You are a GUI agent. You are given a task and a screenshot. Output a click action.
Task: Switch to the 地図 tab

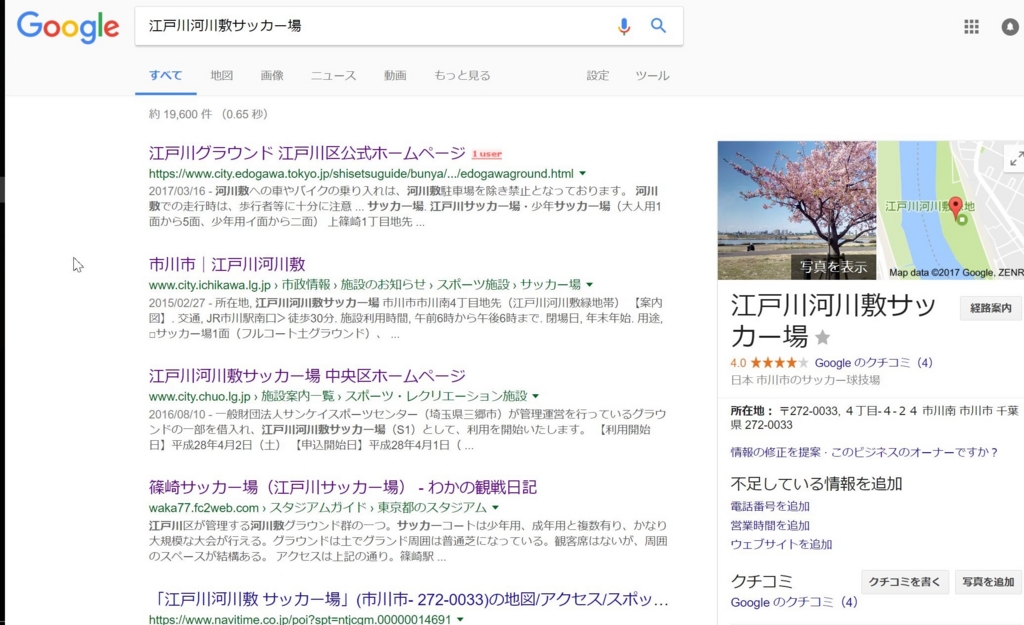point(221,75)
